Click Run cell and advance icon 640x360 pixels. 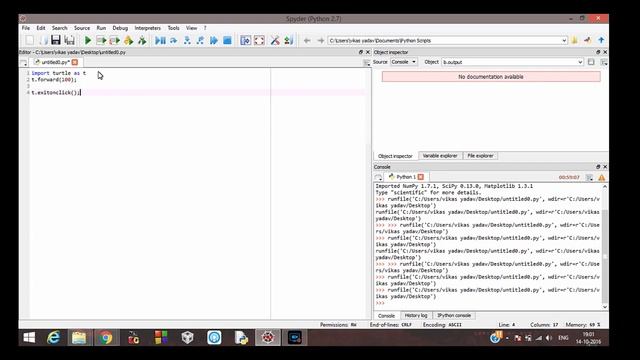pos(115,40)
